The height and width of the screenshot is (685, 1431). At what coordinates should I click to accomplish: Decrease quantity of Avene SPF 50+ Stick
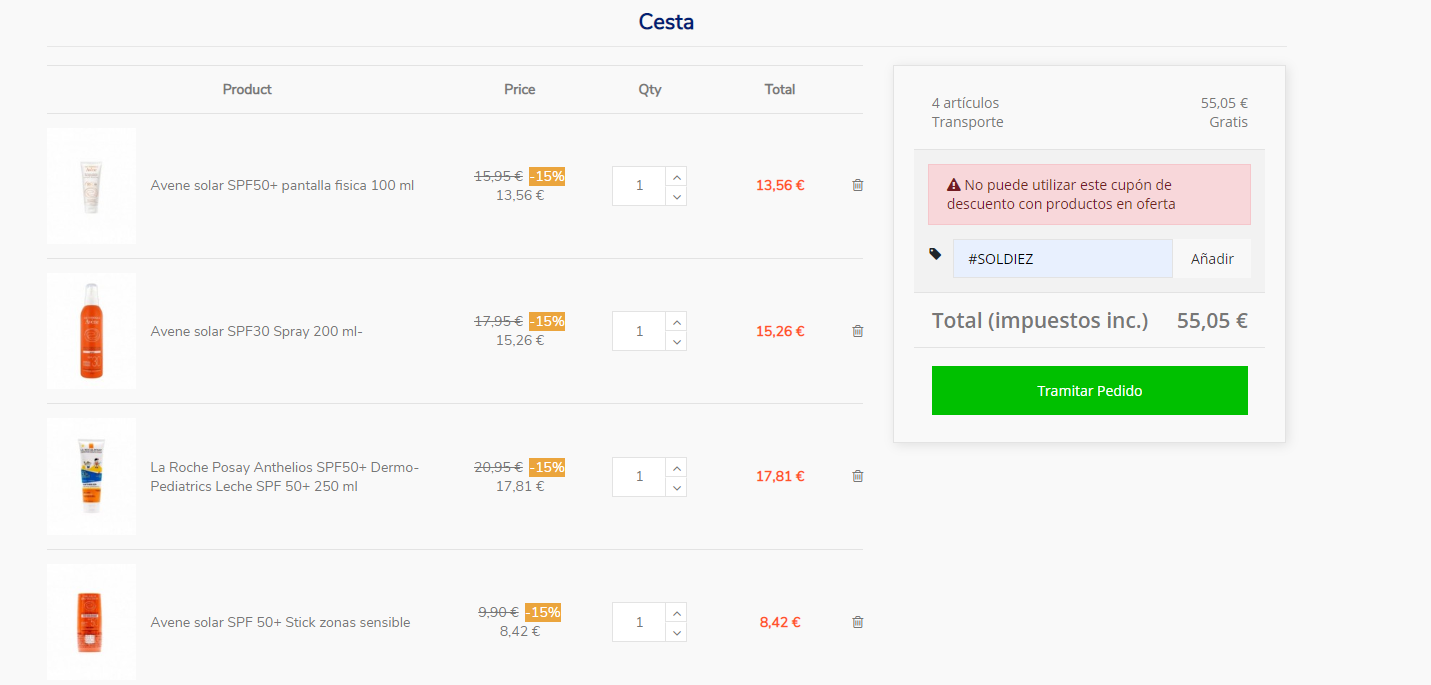[x=677, y=632]
